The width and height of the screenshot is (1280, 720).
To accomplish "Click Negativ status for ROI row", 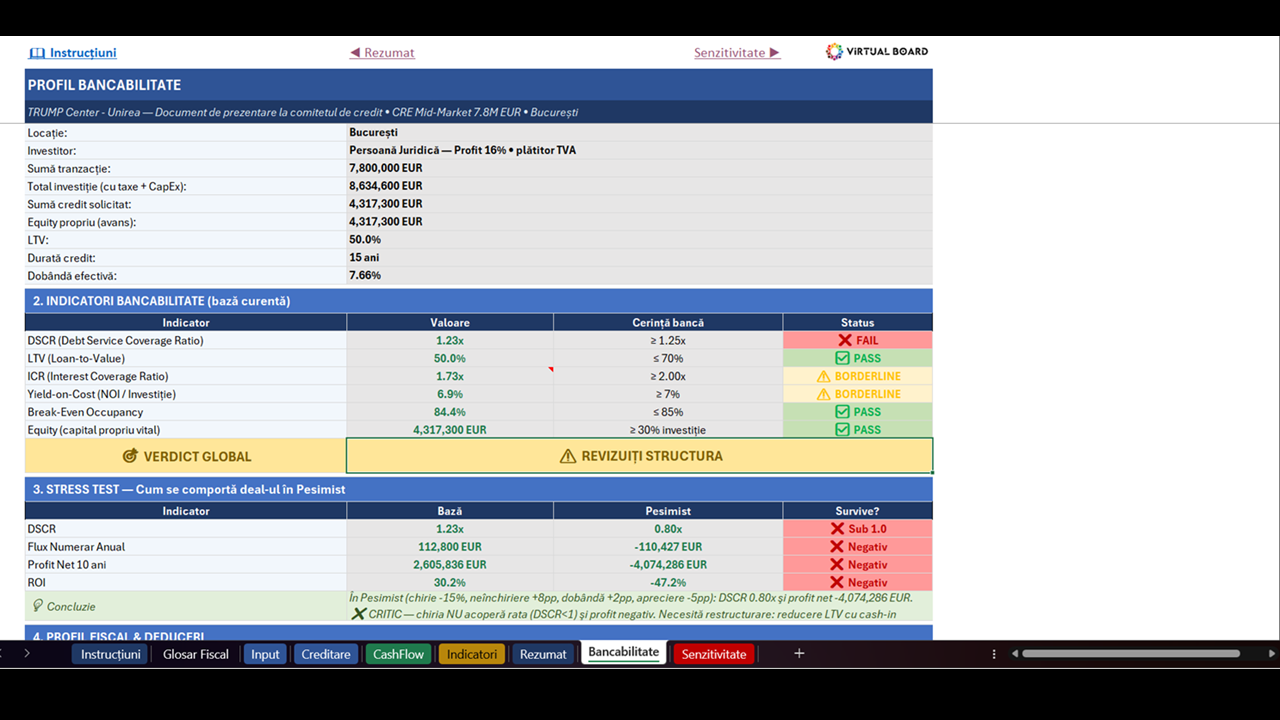I will [x=858, y=583].
